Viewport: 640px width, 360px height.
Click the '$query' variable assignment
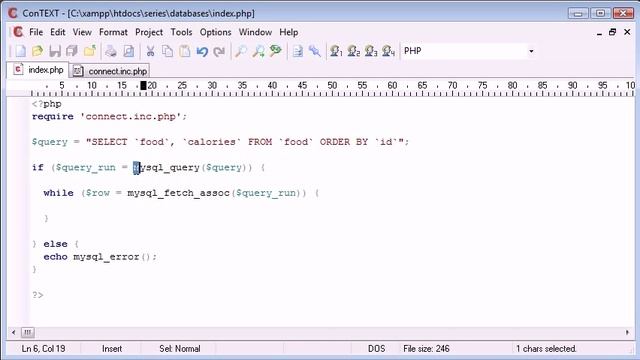pos(49,142)
